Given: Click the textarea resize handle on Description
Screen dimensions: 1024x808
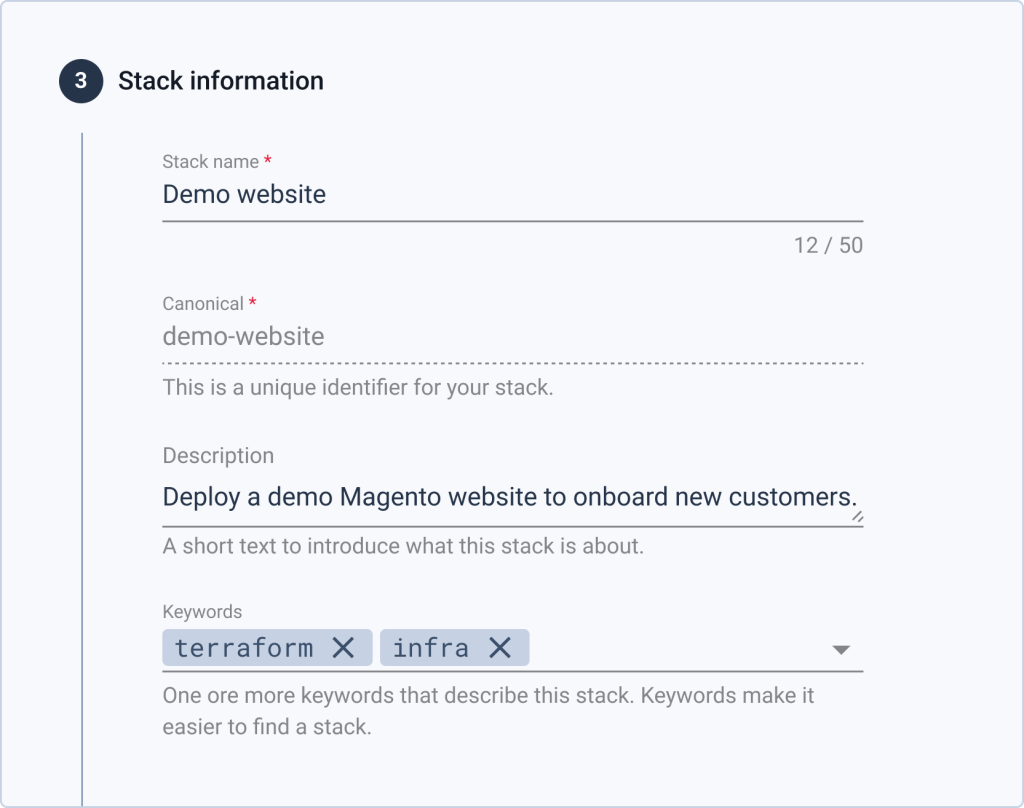Looking at the screenshot, I should tap(857, 515).
